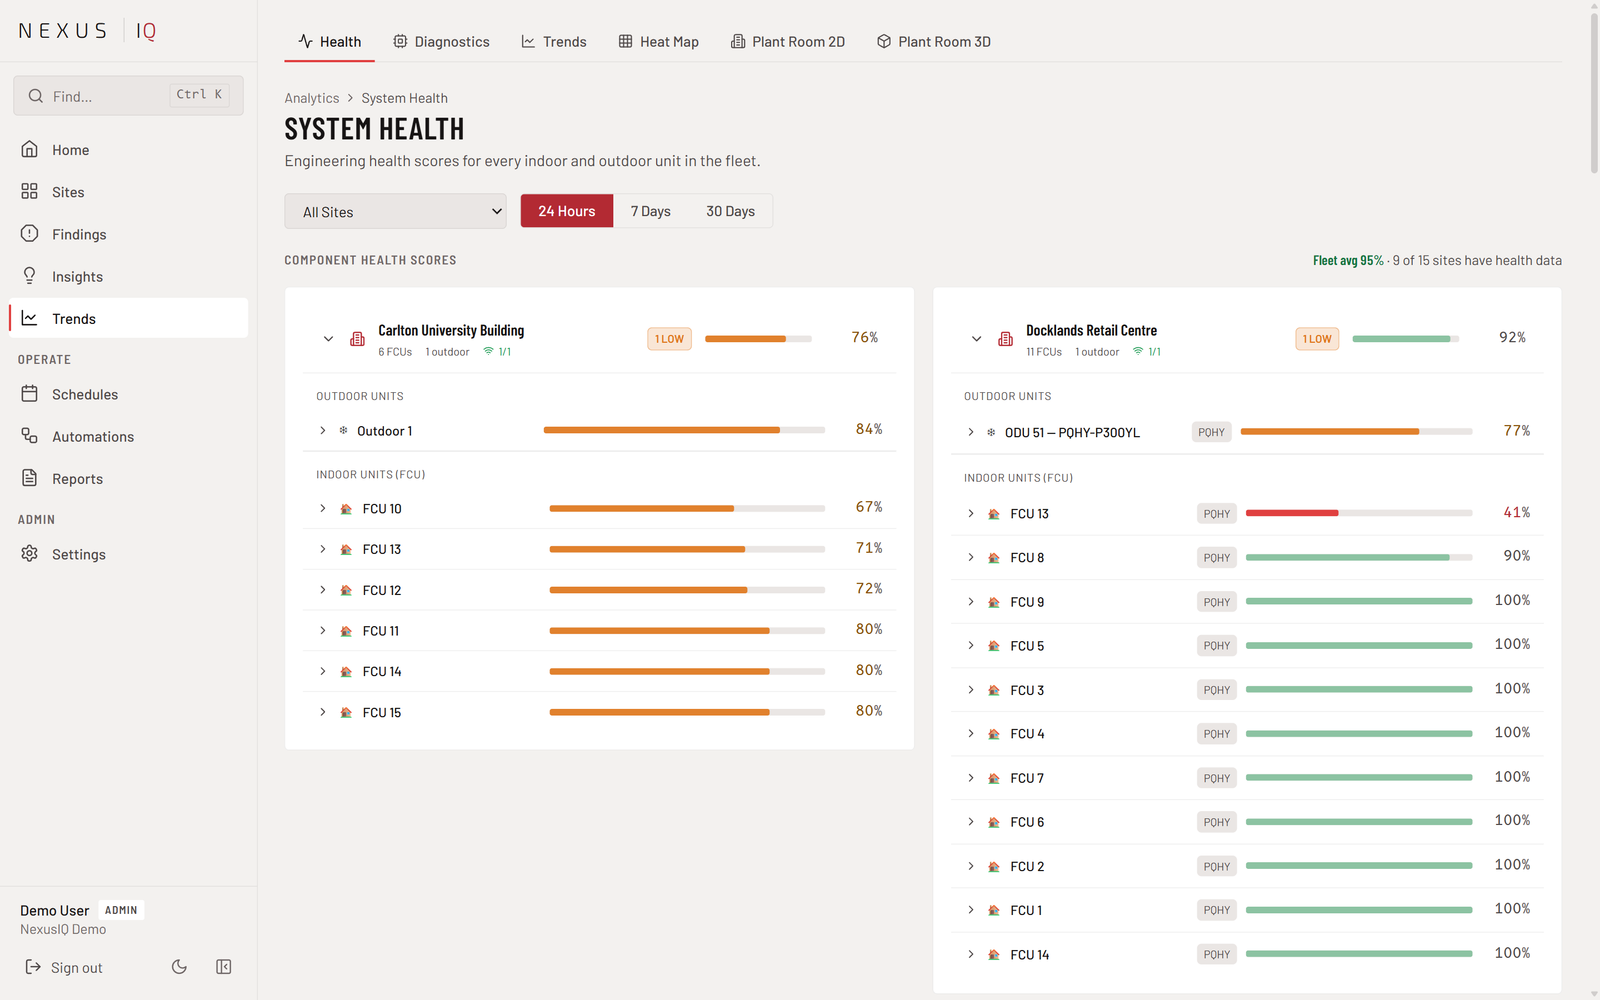
Task: Open Insights lightbulb icon
Action: point(30,275)
